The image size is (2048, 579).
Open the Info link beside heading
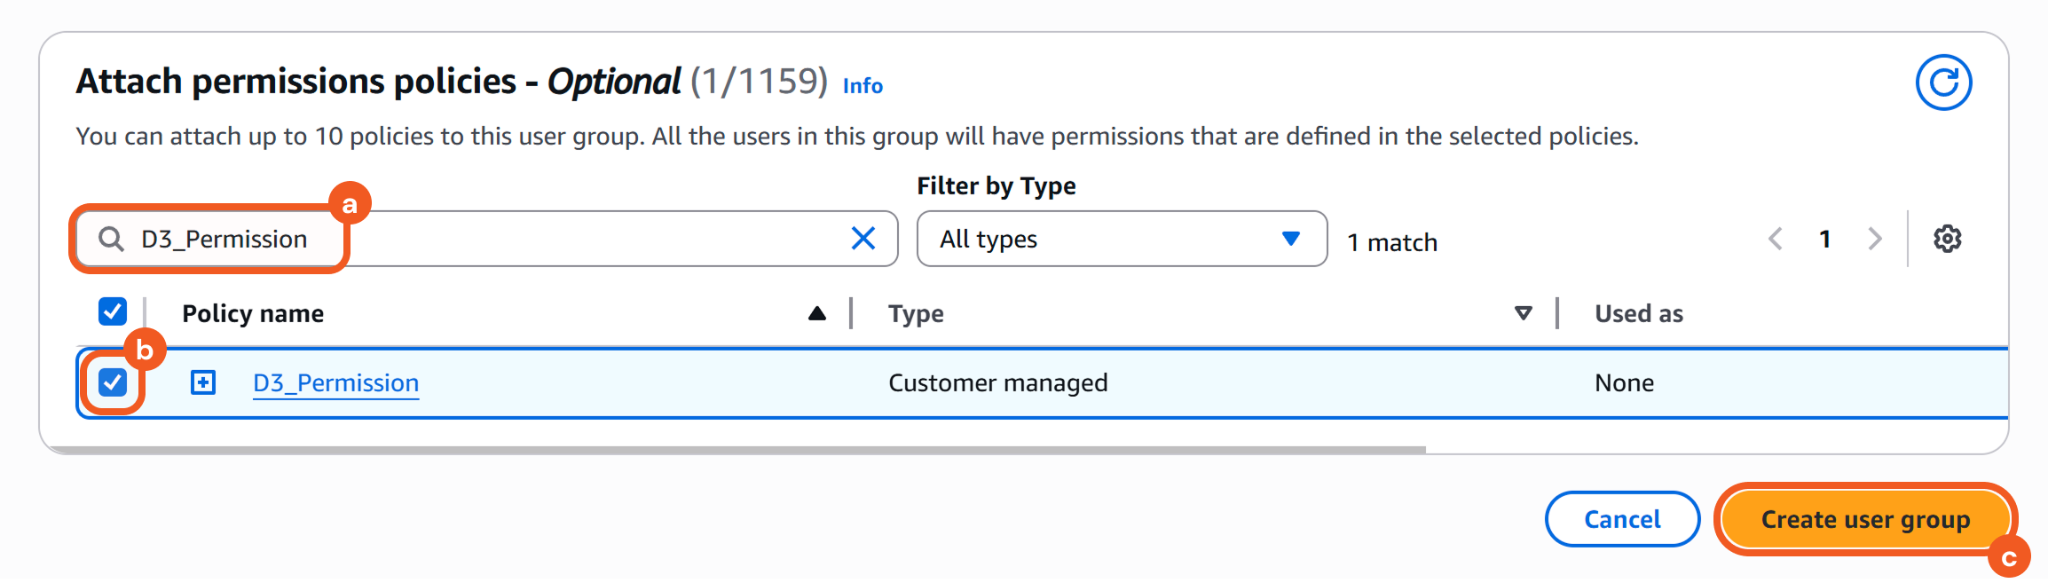pos(862,86)
